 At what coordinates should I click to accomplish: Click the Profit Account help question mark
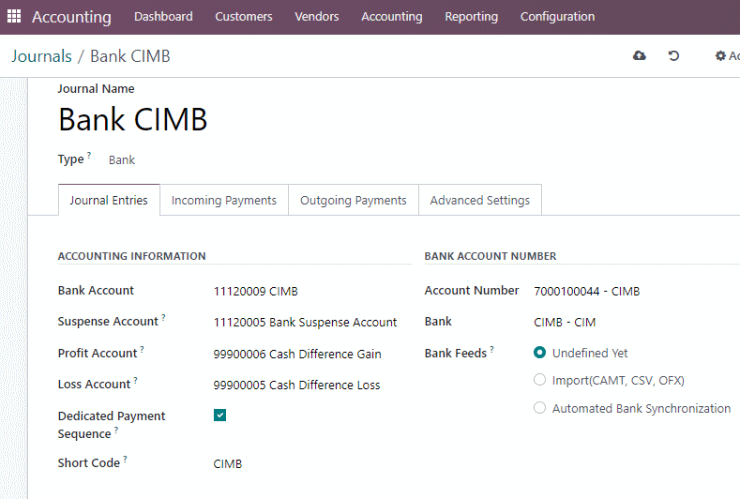[142, 349]
